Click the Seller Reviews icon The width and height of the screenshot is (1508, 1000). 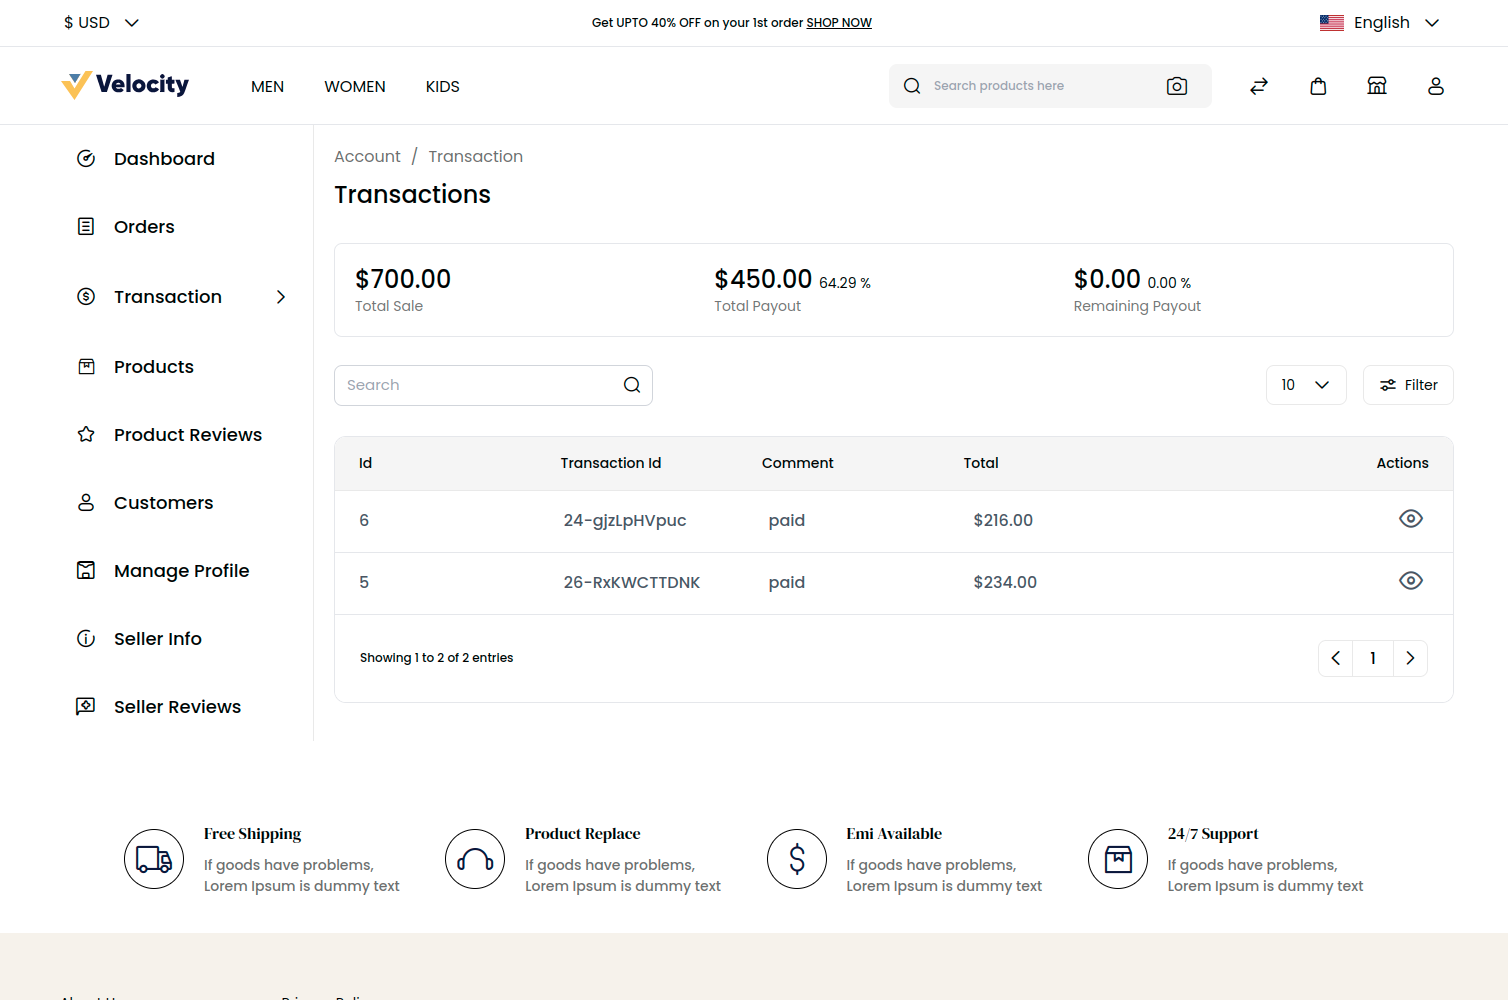tap(86, 706)
